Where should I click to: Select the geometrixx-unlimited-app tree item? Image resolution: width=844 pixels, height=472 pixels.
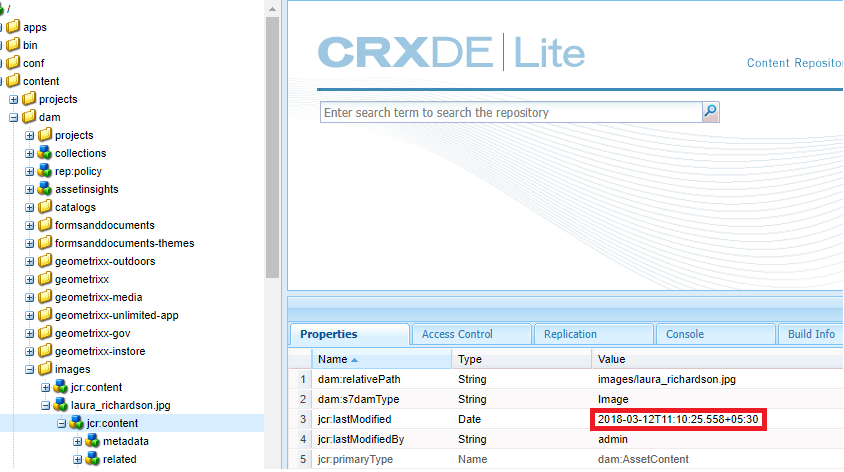click(x=116, y=315)
